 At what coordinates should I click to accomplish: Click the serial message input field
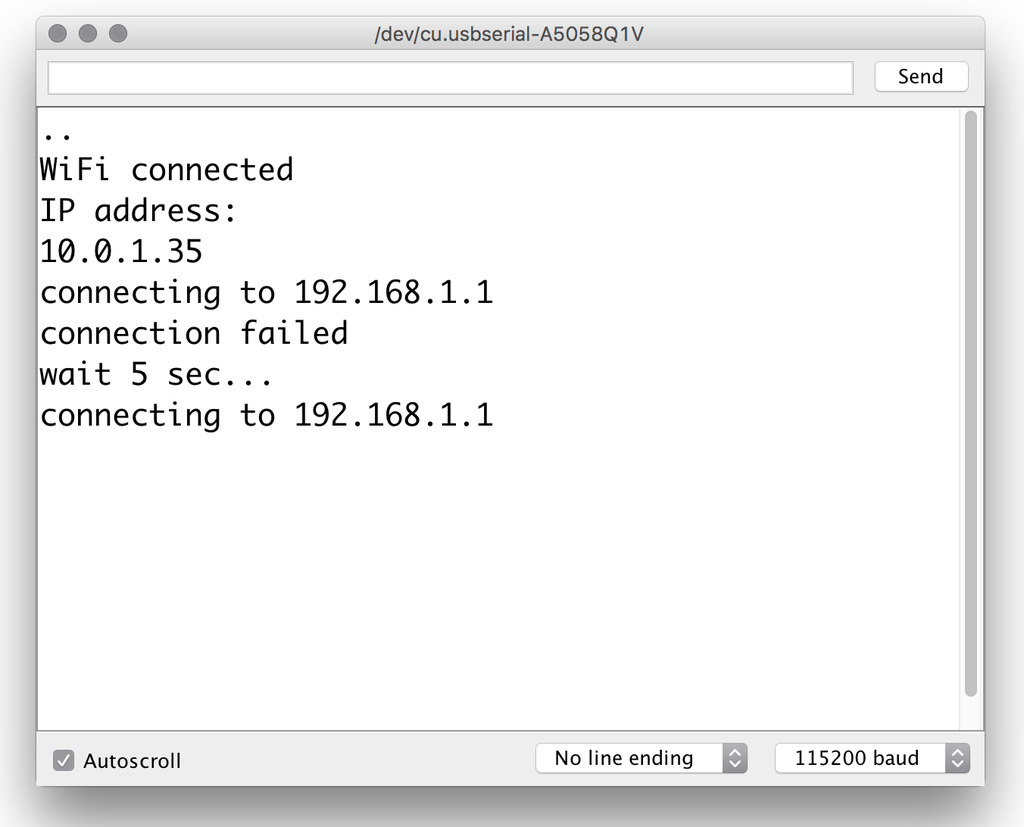pyautogui.click(x=450, y=77)
